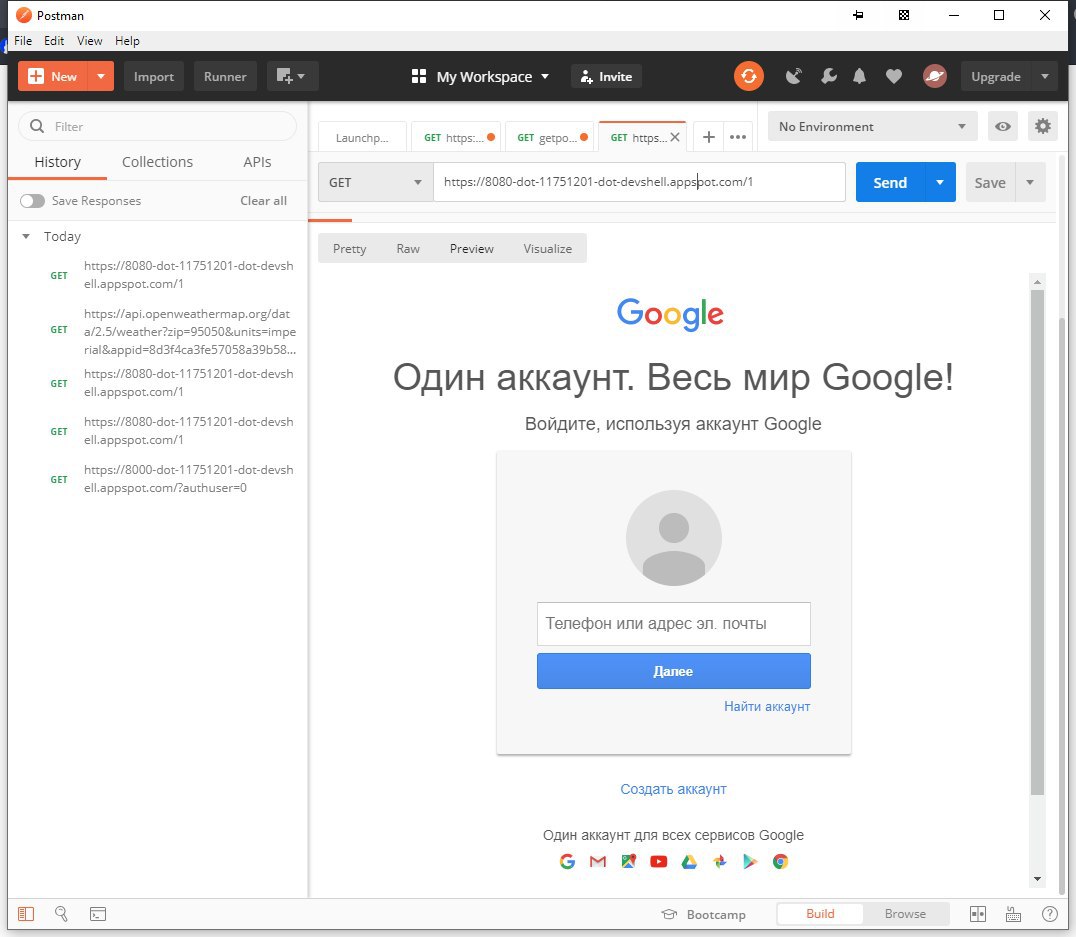Collapse the Today history group
This screenshot has height=937, width=1076.
pos(26,236)
